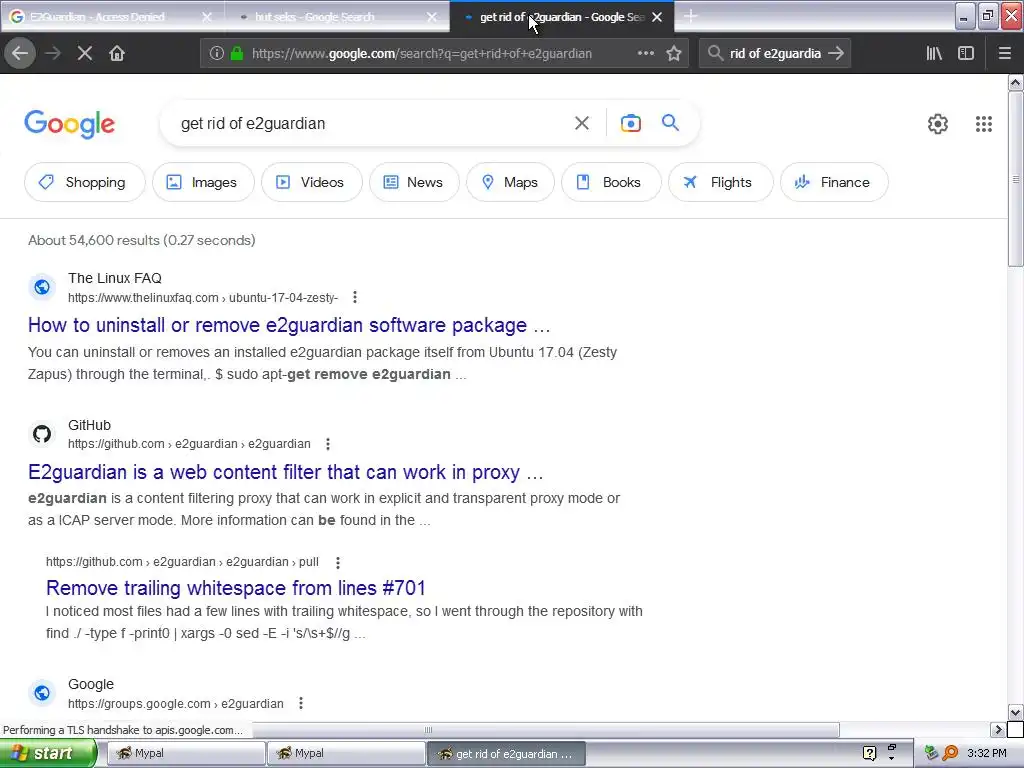1024x768 pixels.
Task: Switch to Maps results
Action: pos(510,182)
